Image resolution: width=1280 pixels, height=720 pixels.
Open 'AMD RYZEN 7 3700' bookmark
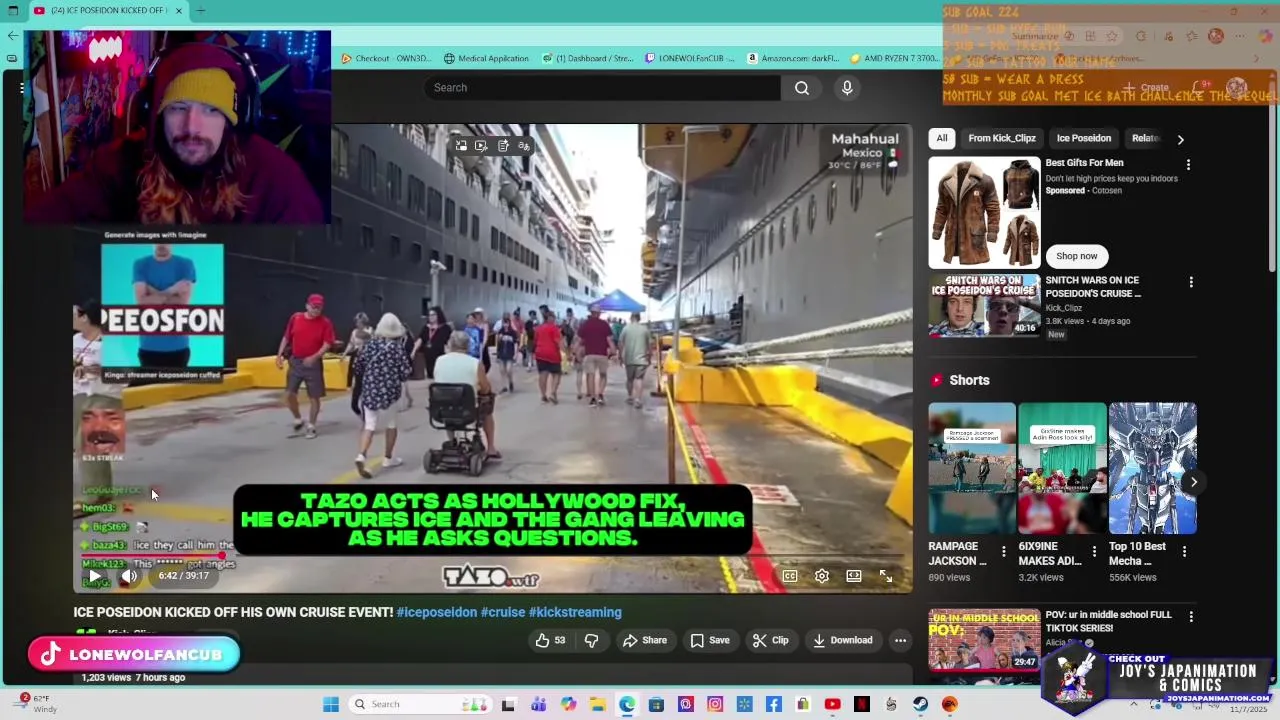click(x=895, y=58)
